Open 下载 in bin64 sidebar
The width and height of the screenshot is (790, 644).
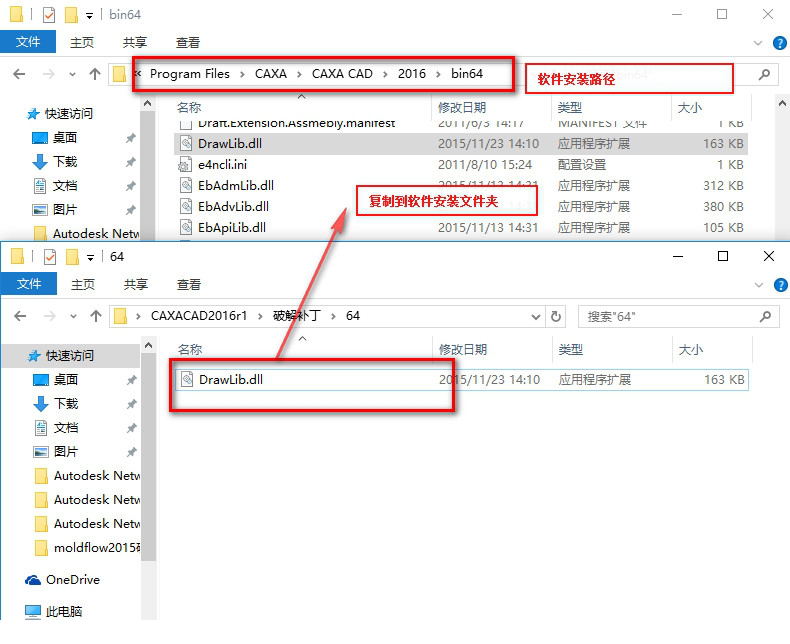coord(64,162)
